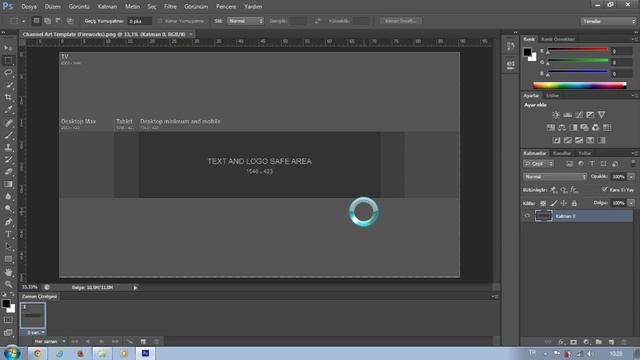Open the Katman menu
This screenshot has width=640, height=360.
coord(107,7)
